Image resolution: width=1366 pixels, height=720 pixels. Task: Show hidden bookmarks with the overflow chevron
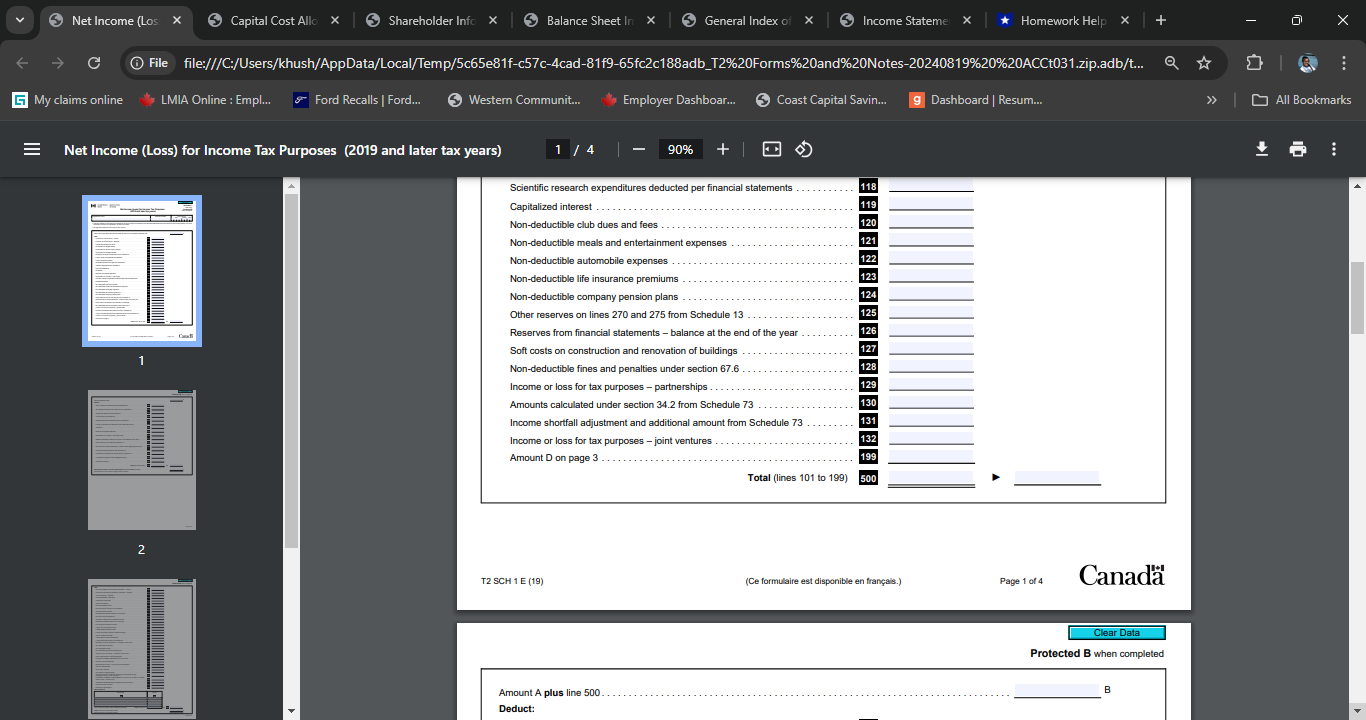coord(1212,100)
